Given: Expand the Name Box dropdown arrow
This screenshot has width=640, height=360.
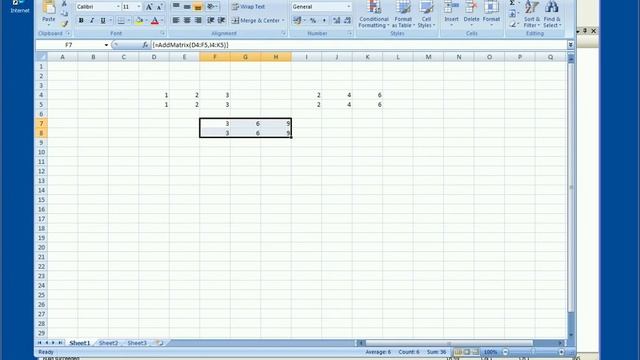Looking at the screenshot, I should pyautogui.click(x=106, y=45).
